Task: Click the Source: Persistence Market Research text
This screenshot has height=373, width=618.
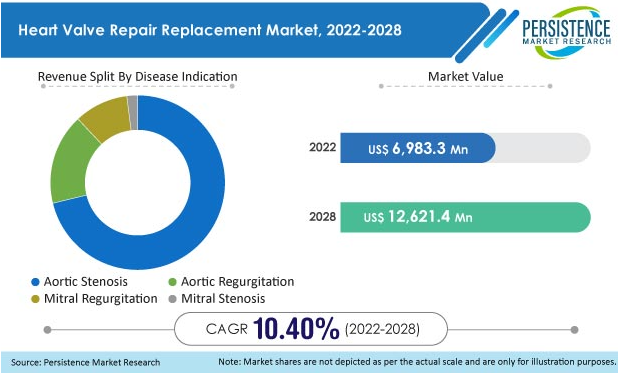Action: click(86, 362)
